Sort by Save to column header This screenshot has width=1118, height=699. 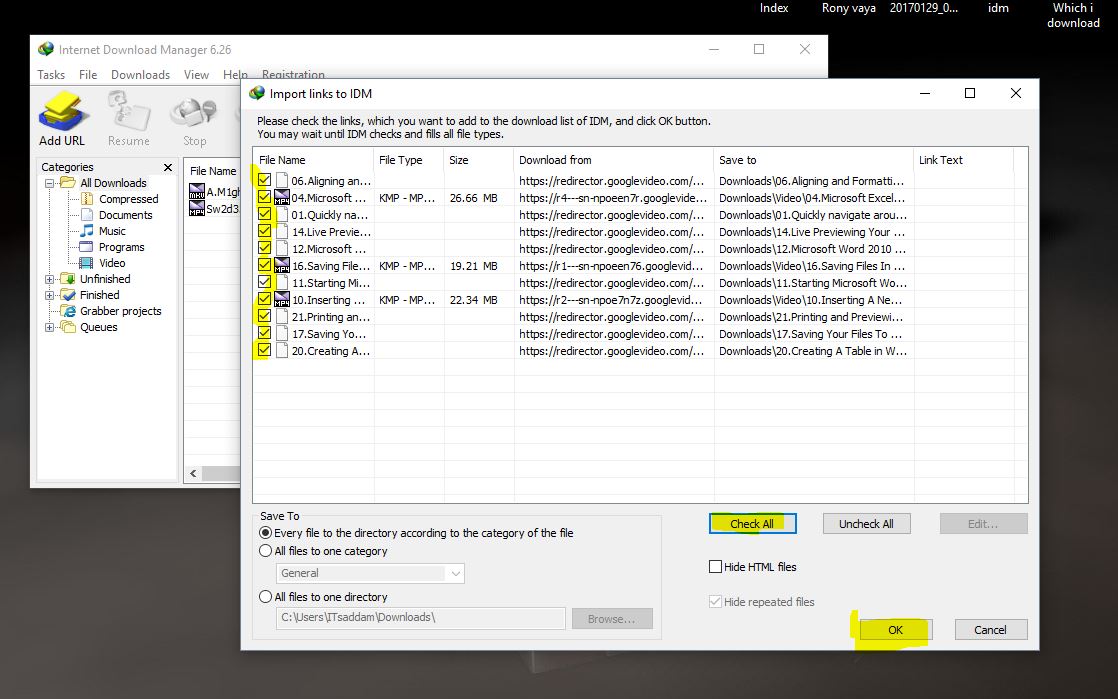coord(813,160)
